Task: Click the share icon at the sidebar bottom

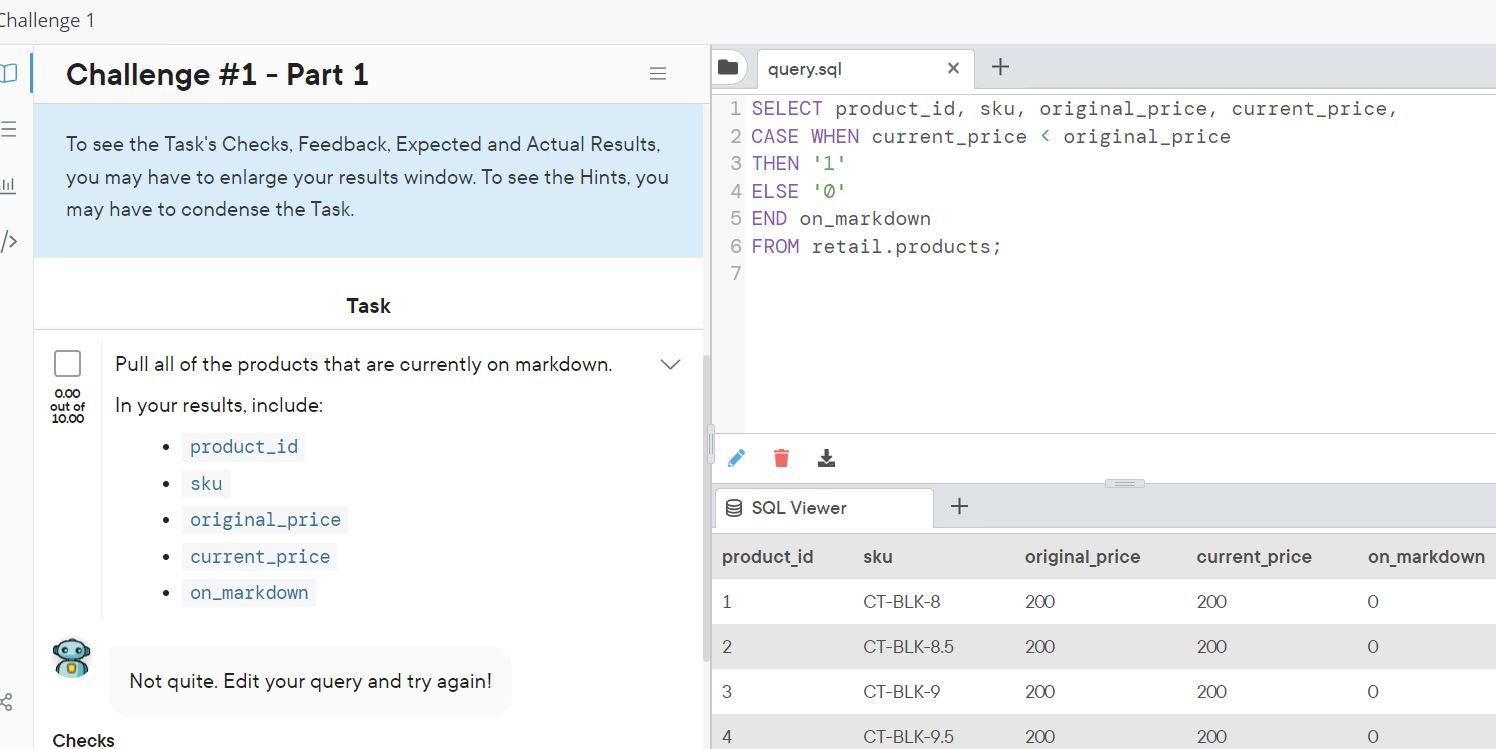Action: tap(8, 702)
